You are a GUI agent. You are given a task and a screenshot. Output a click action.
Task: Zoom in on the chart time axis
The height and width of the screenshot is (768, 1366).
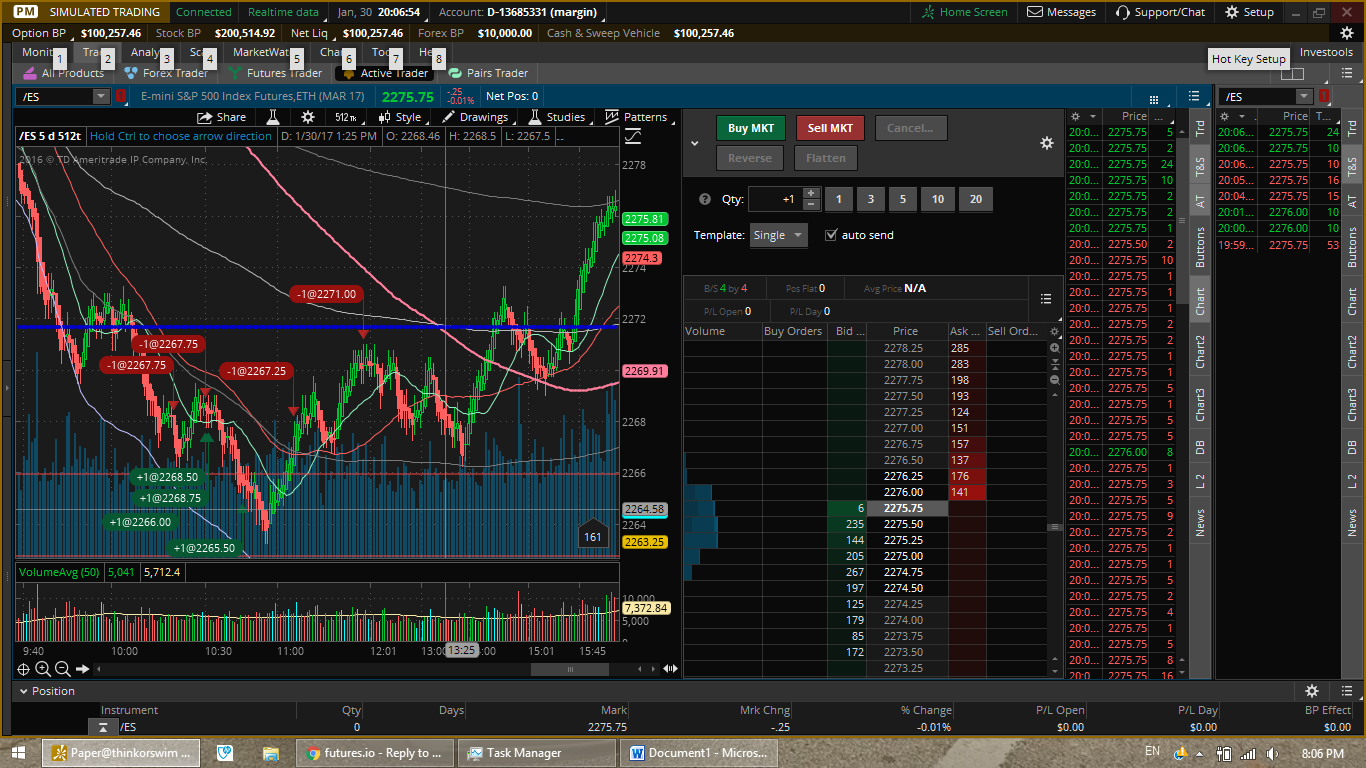[43, 669]
